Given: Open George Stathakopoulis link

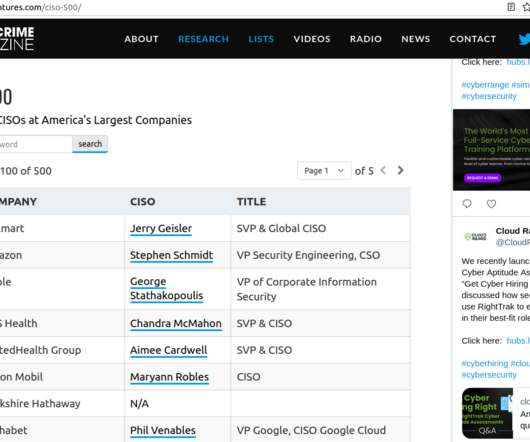Looking at the screenshot, I should 166,289.
